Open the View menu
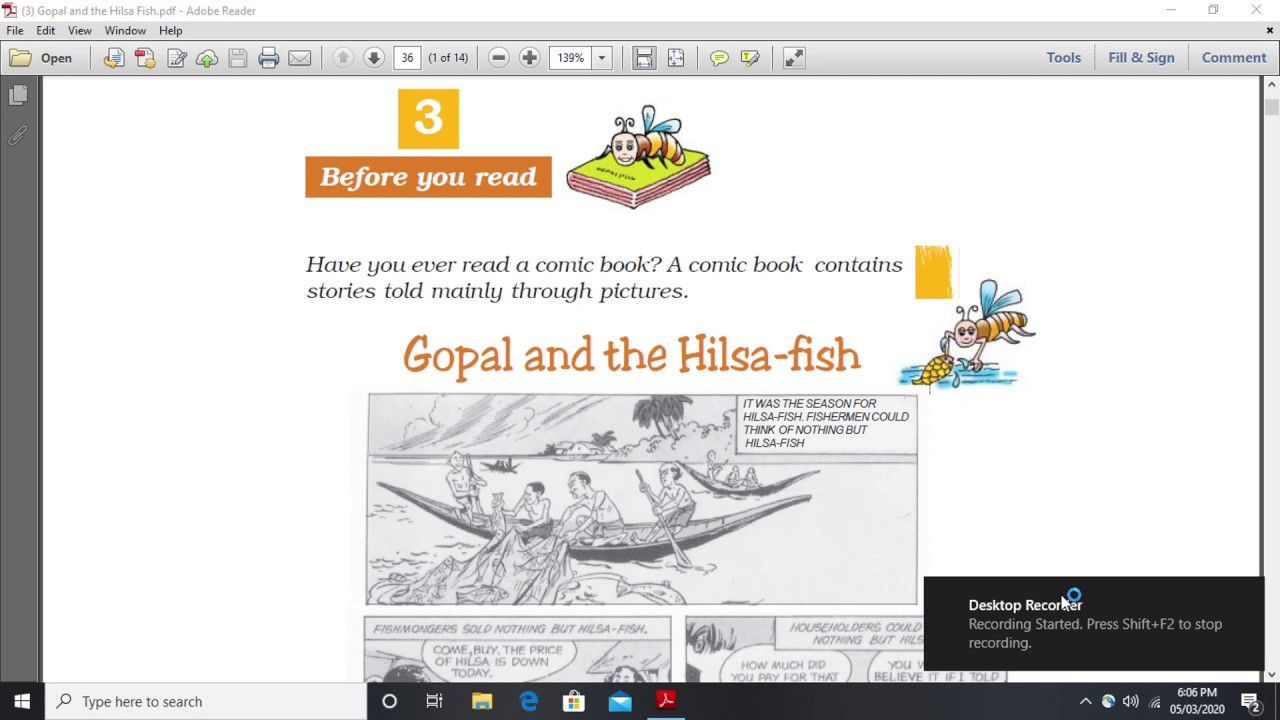This screenshot has width=1280, height=720. (80, 31)
